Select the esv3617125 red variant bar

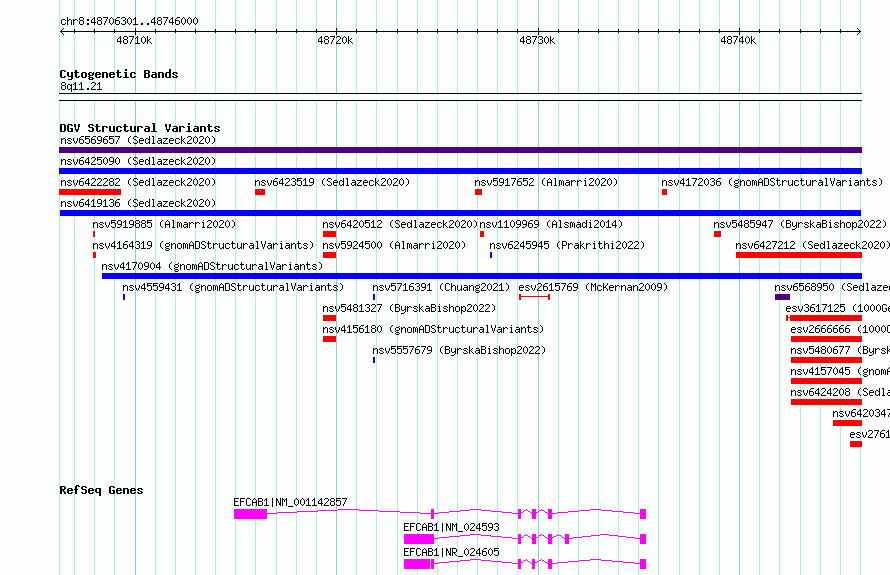[824, 318]
